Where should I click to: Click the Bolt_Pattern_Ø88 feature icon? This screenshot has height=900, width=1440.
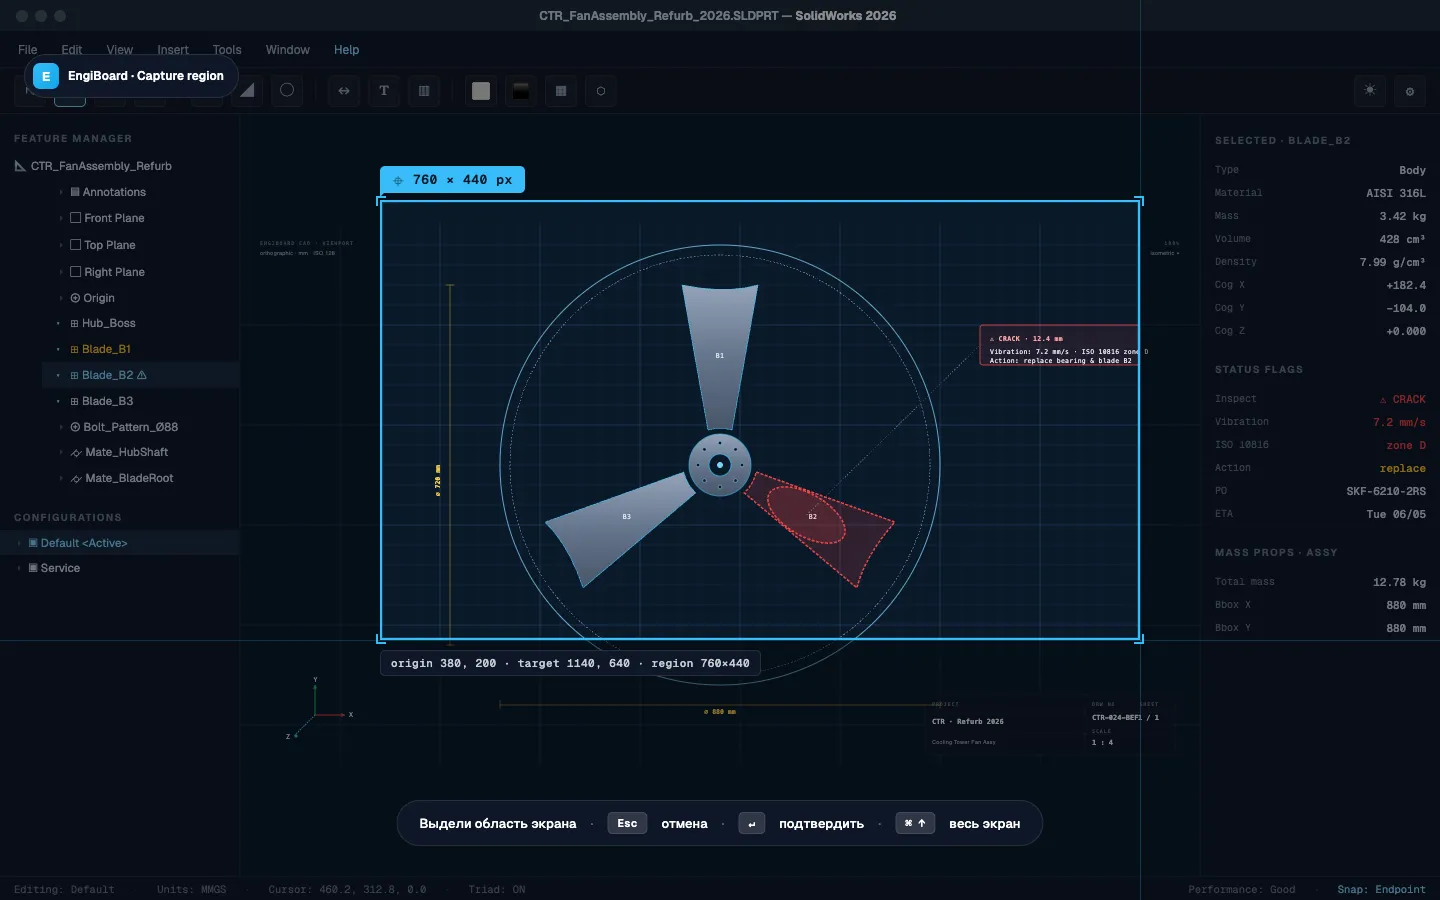coord(75,427)
